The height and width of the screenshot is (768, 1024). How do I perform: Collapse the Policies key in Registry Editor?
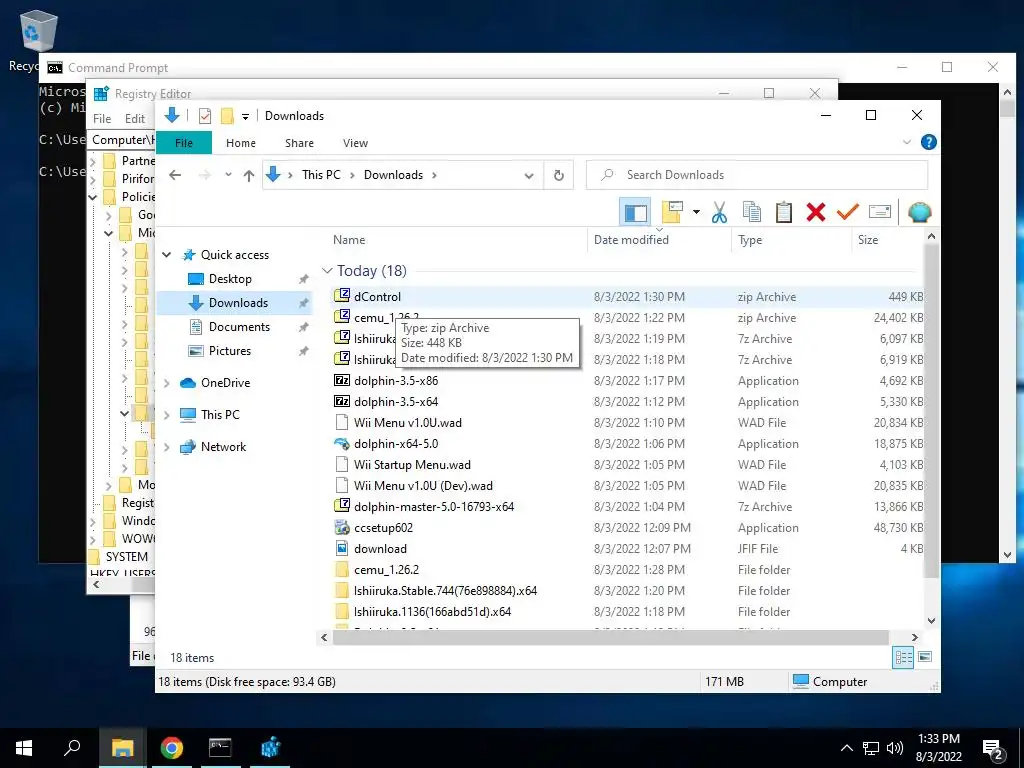pos(93,197)
